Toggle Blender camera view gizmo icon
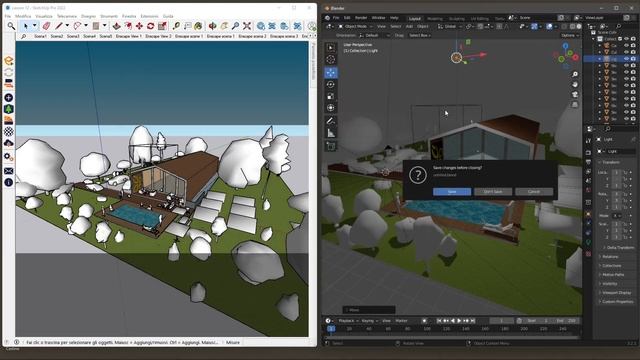 575,94
